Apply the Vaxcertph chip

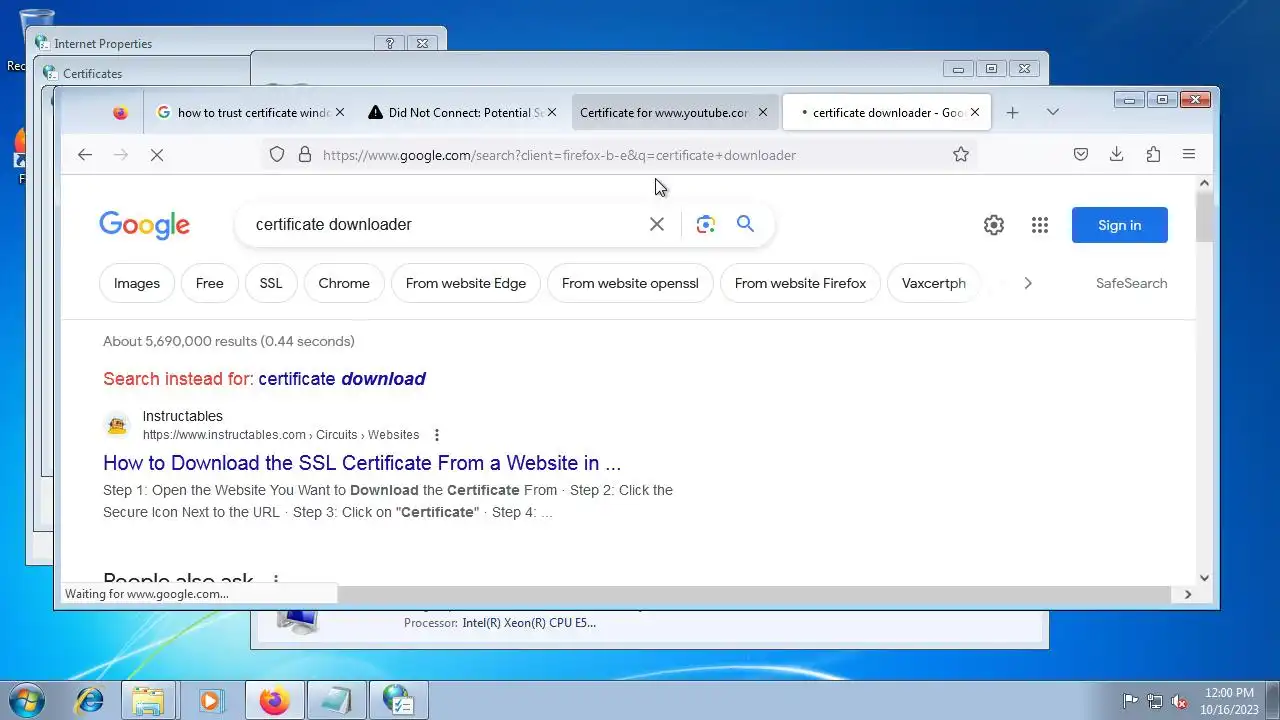coord(934,283)
